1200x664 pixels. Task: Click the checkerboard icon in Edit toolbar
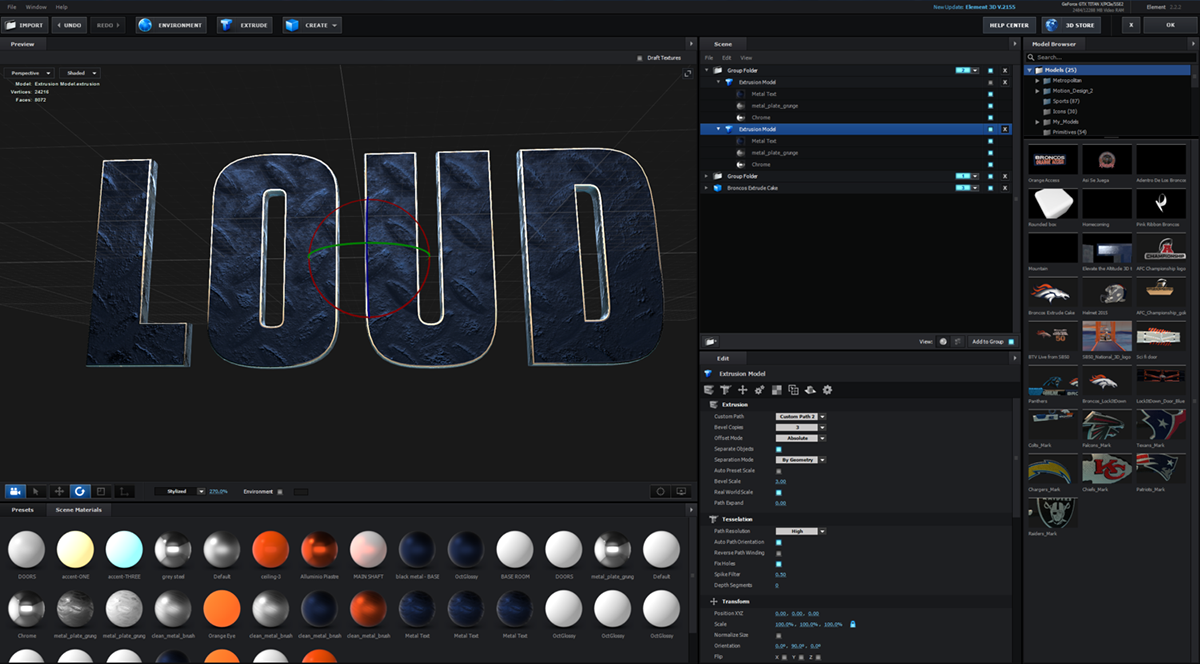776,389
